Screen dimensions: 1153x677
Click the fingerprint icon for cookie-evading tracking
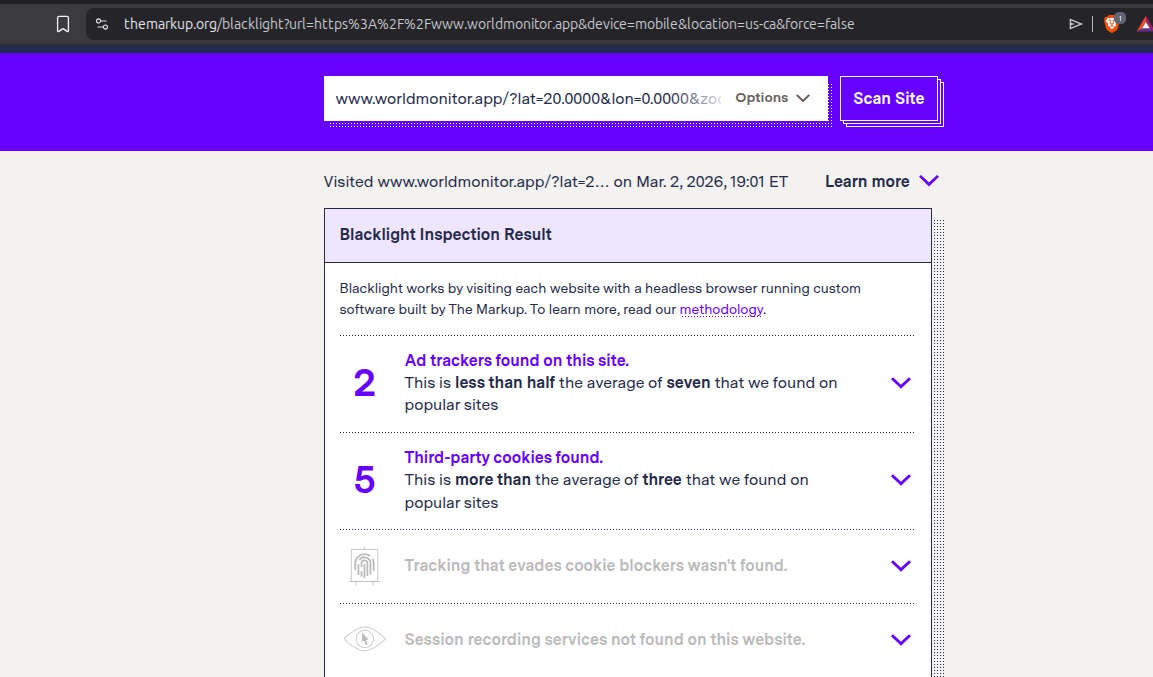(364, 566)
